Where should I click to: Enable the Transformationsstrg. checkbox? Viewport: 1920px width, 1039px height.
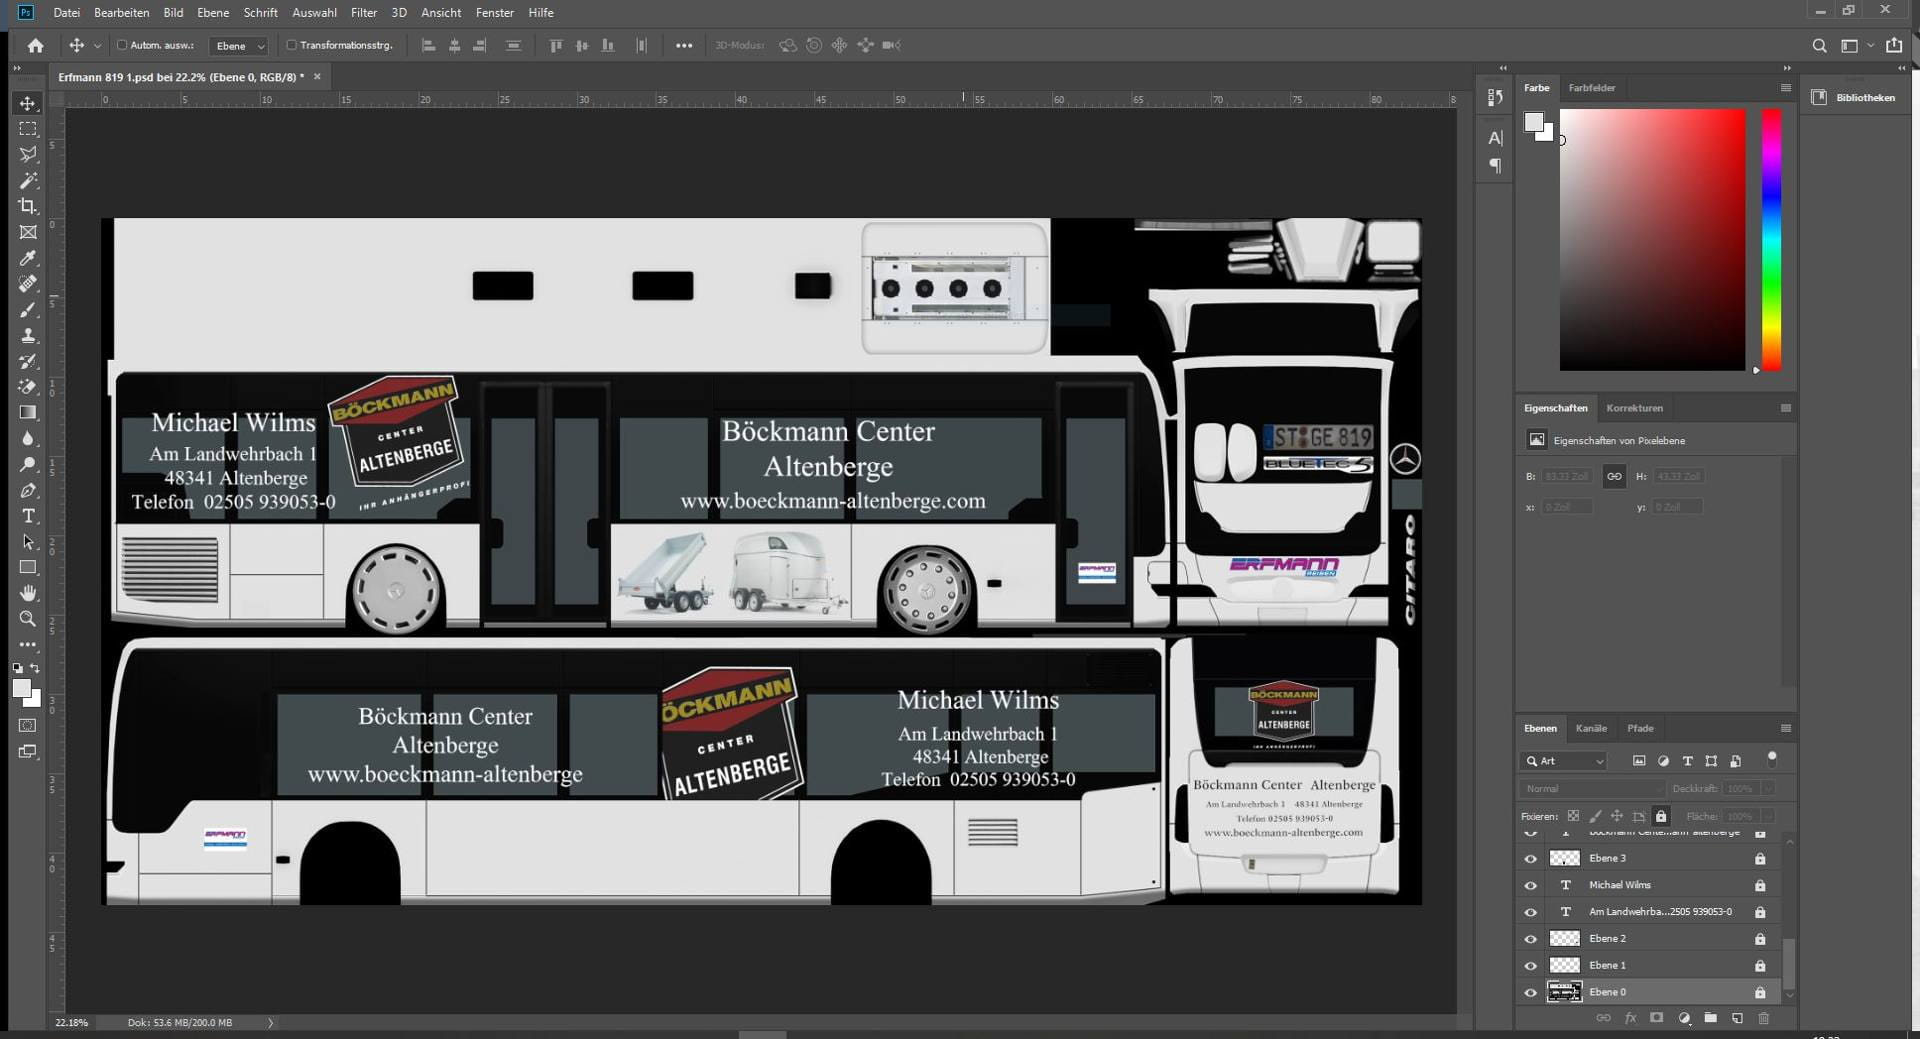292,45
